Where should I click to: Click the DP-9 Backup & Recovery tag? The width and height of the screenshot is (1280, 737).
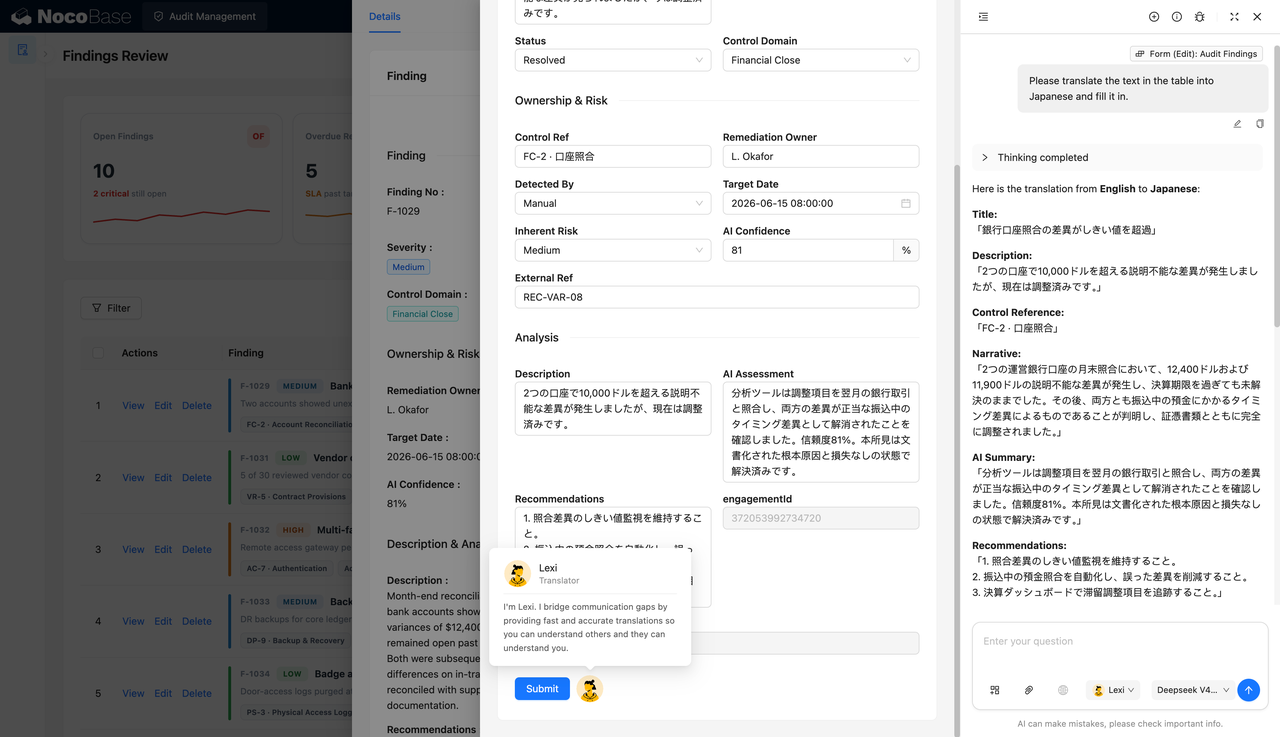tap(295, 641)
